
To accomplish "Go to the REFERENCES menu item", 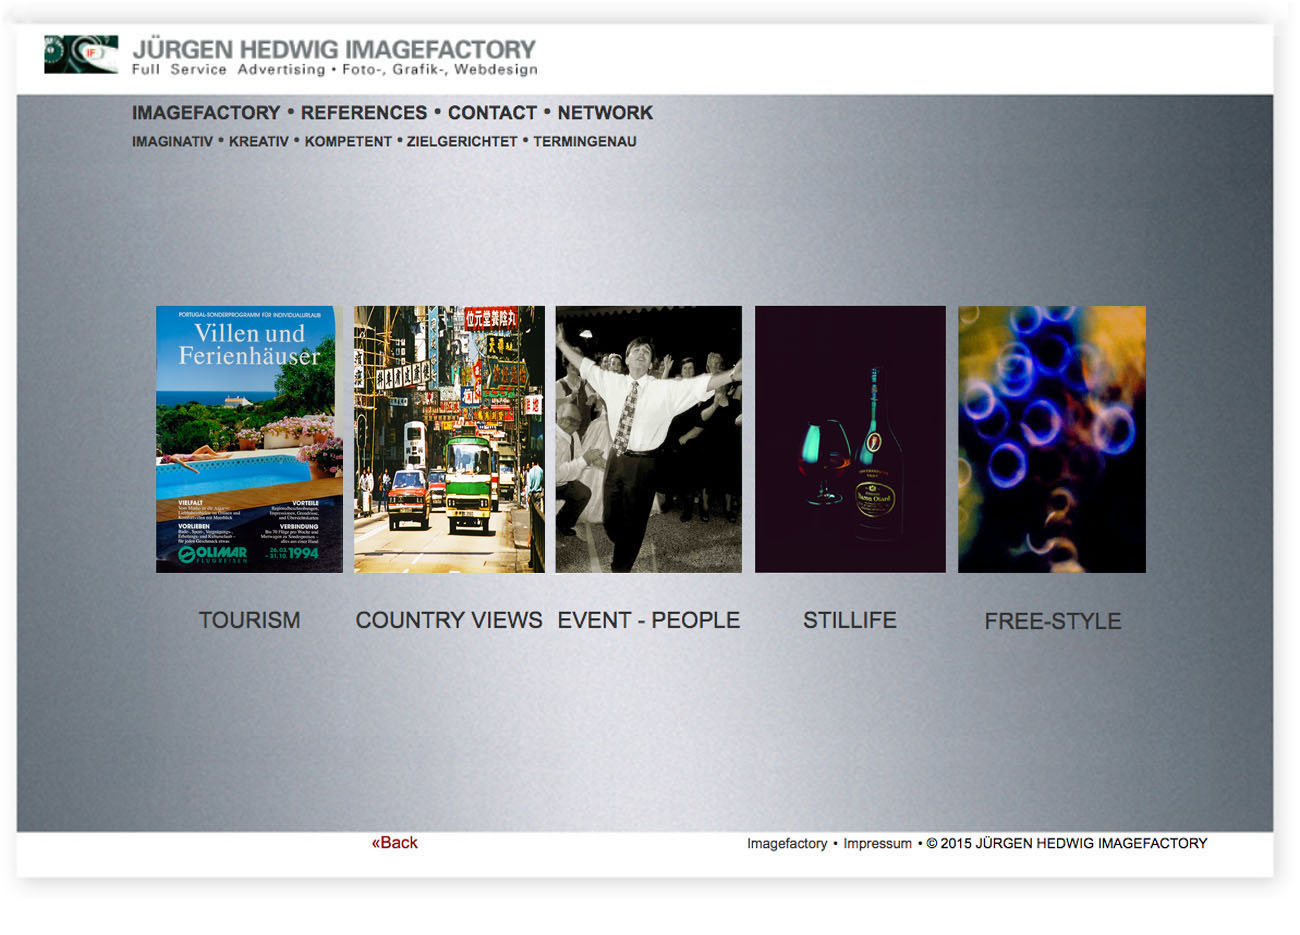I will [x=364, y=113].
